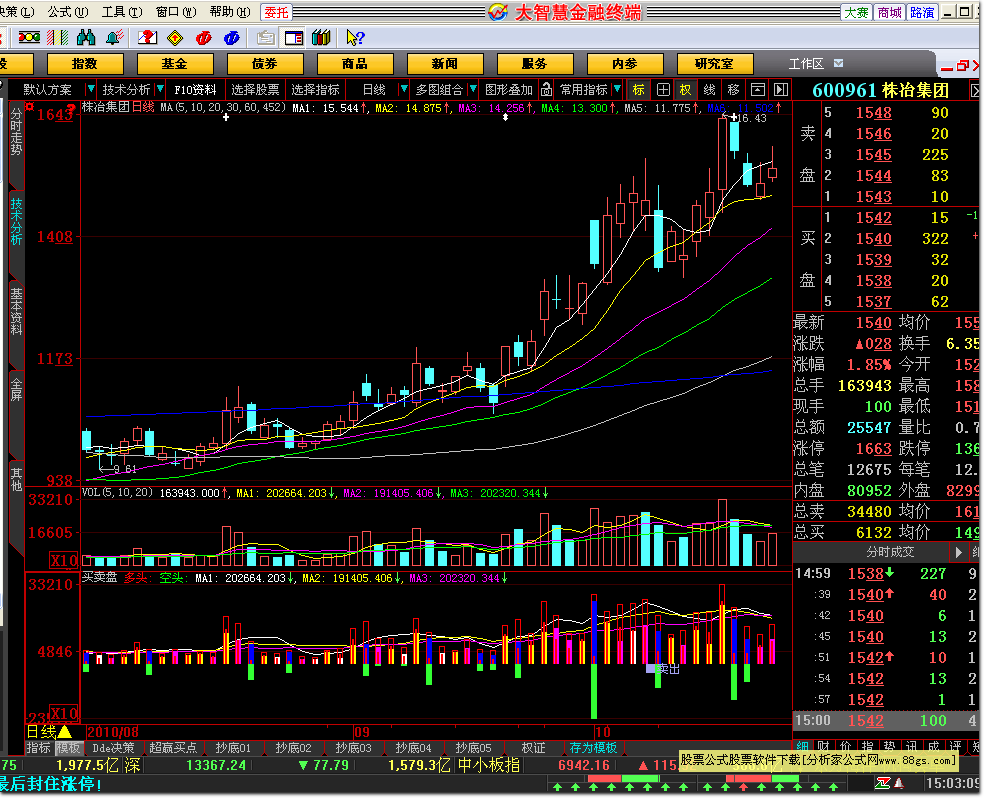Click the skip-to-end side panel icon
This screenshot has width=985, height=798.
coord(781,90)
